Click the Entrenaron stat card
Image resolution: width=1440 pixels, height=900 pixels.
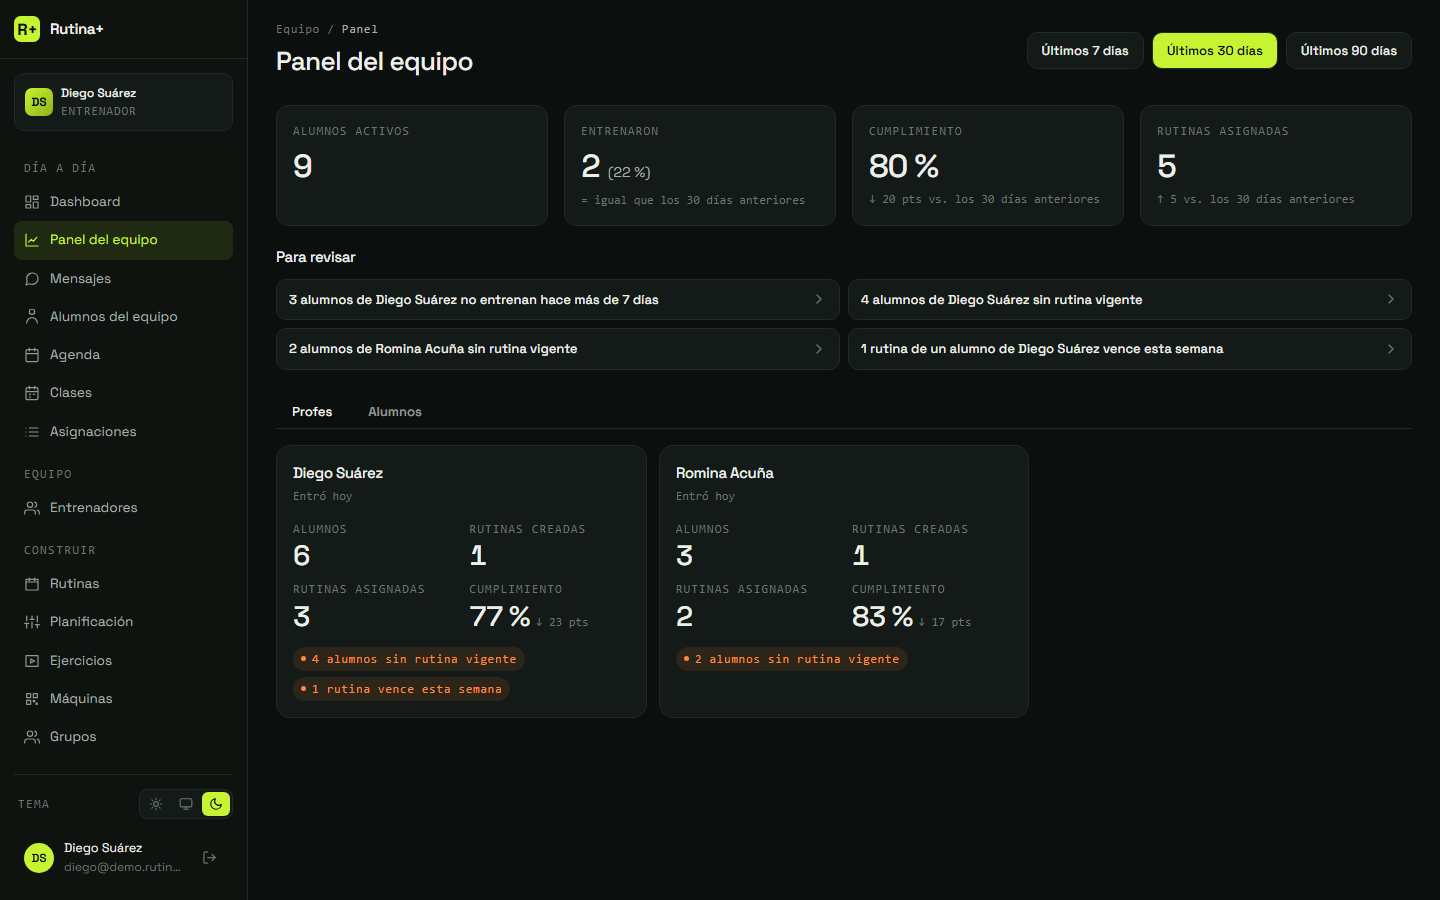[x=700, y=166]
